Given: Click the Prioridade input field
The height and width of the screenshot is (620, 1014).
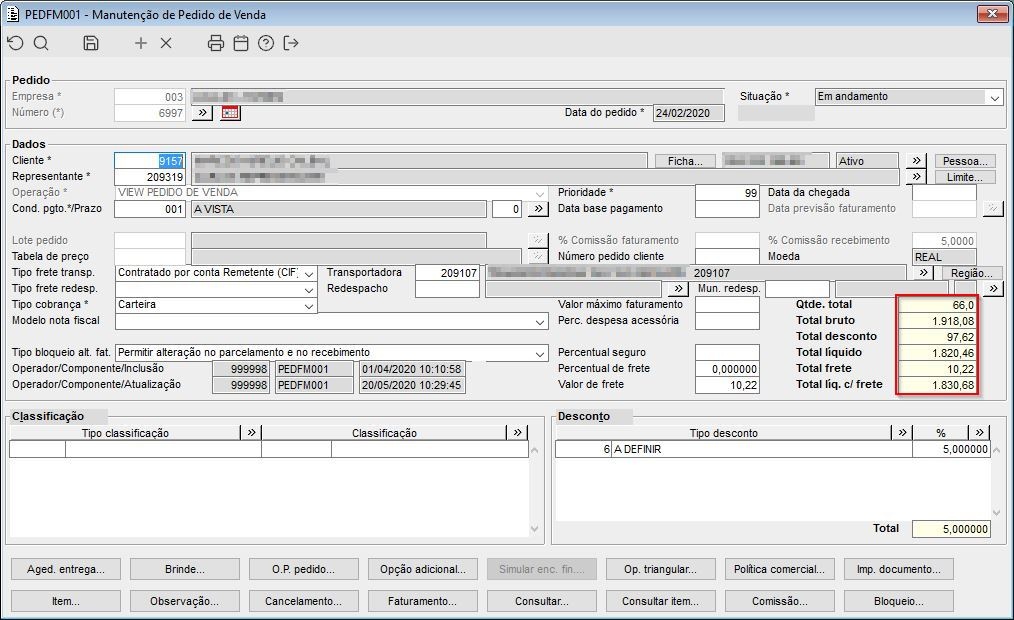Looking at the screenshot, I should 727,193.
